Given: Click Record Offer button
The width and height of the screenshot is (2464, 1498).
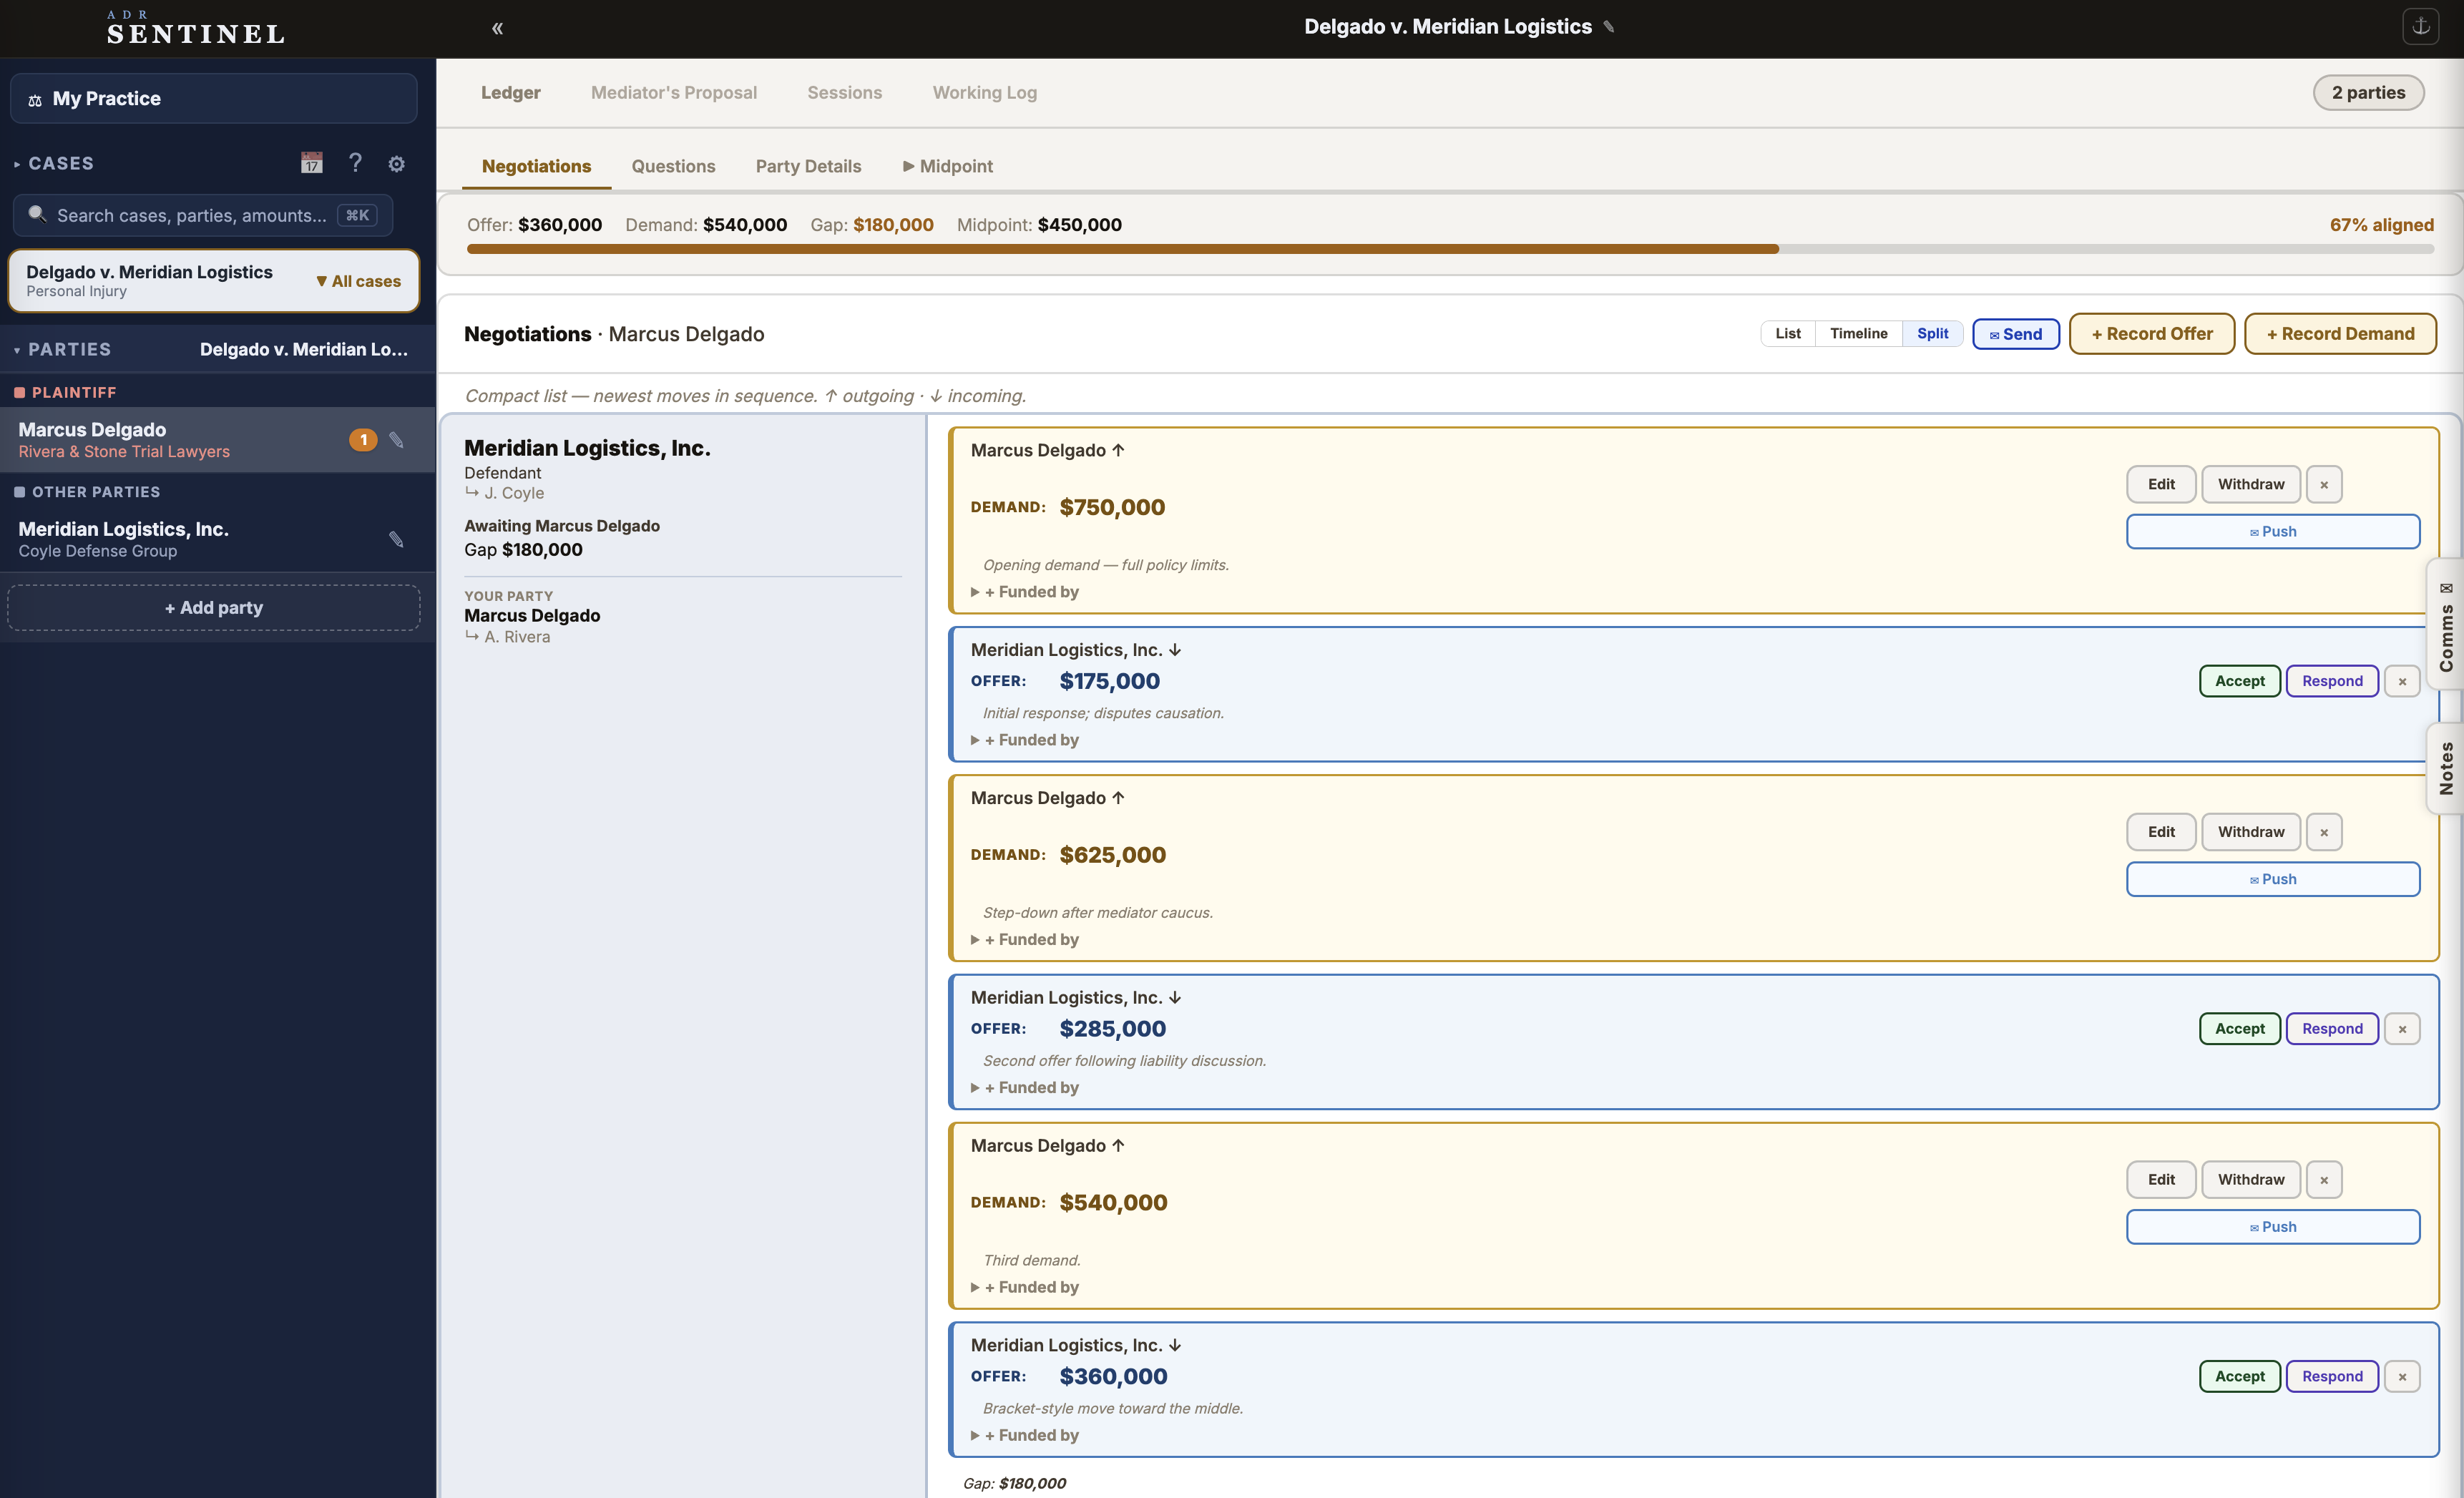Looking at the screenshot, I should 2151,334.
